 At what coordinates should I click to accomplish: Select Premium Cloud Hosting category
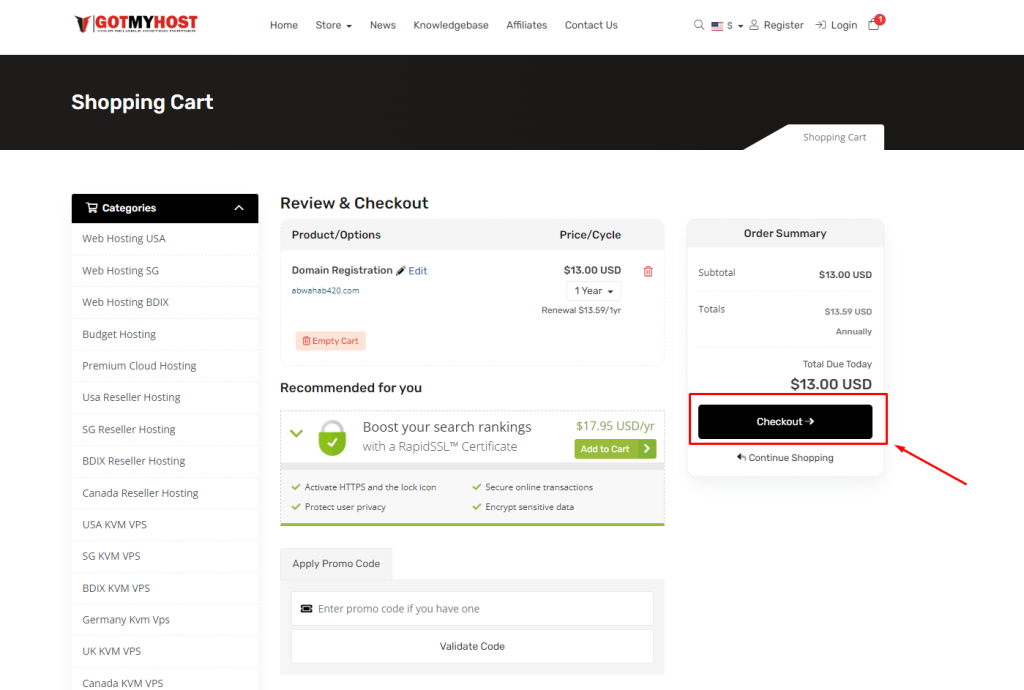pyautogui.click(x=139, y=366)
